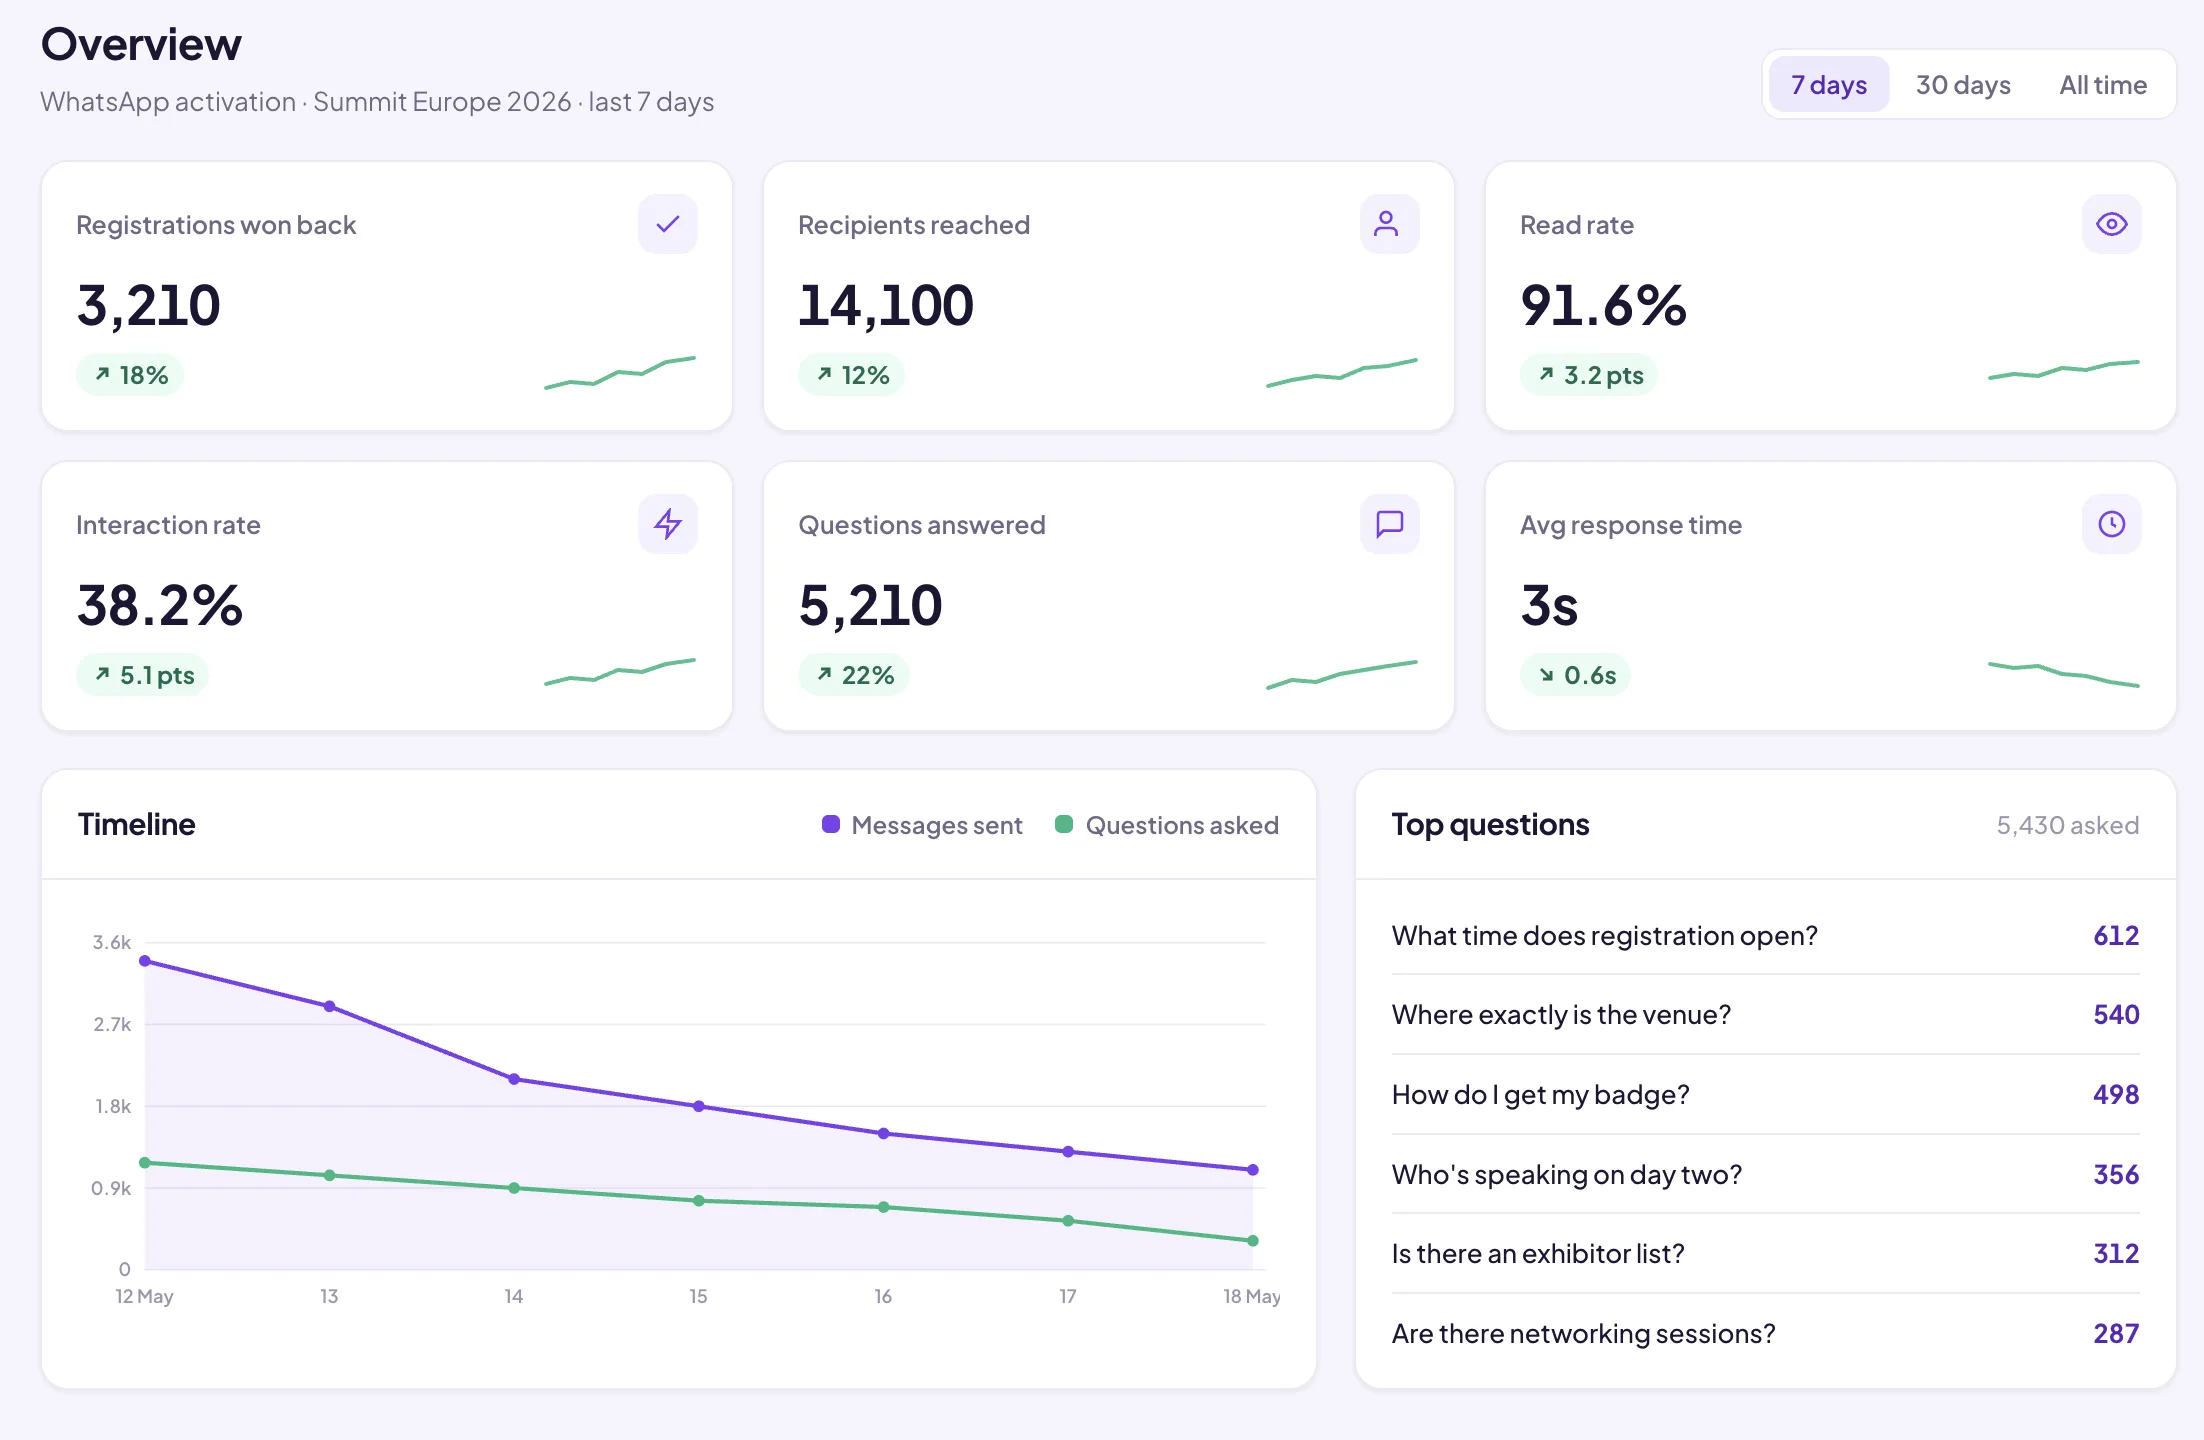
Task: Open 'Who's speaking on day two?' question
Action: (1765, 1174)
